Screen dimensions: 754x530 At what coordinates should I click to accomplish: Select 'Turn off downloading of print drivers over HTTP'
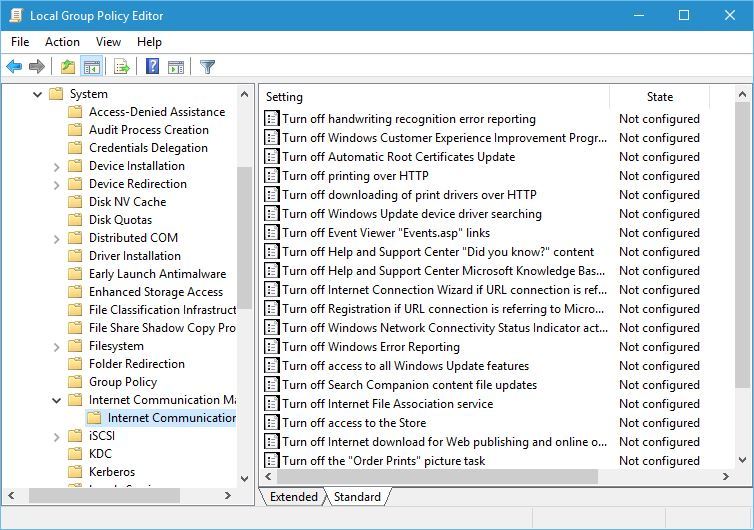[409, 195]
